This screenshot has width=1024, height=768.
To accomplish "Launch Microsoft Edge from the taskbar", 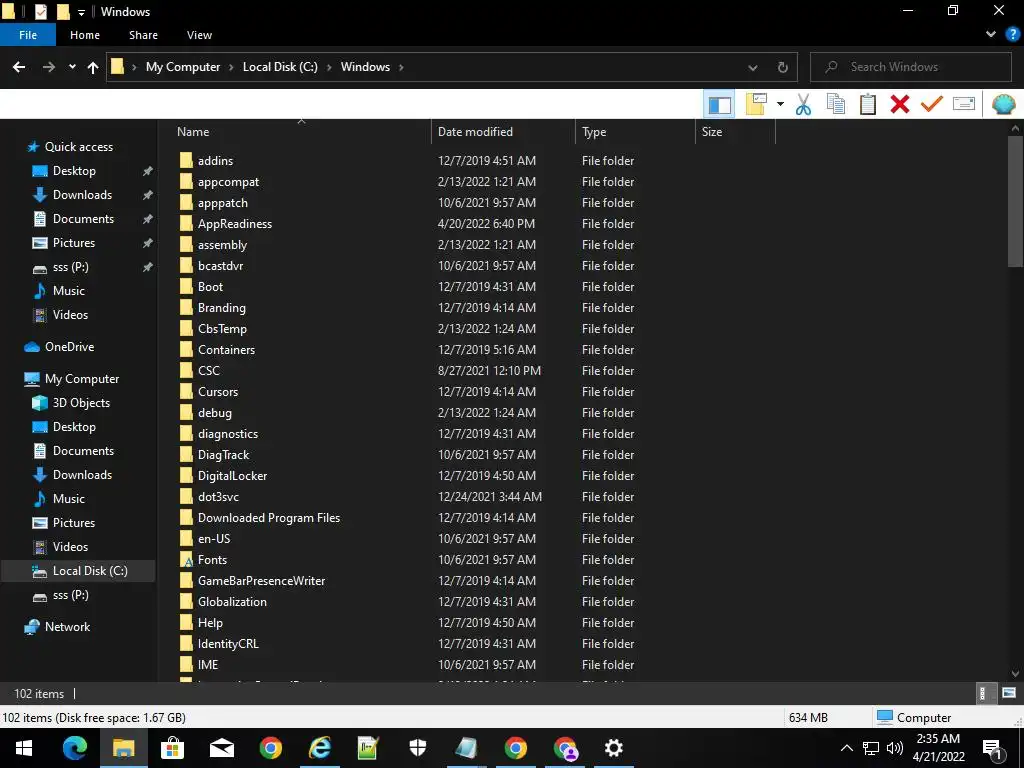I will pyautogui.click(x=74, y=748).
